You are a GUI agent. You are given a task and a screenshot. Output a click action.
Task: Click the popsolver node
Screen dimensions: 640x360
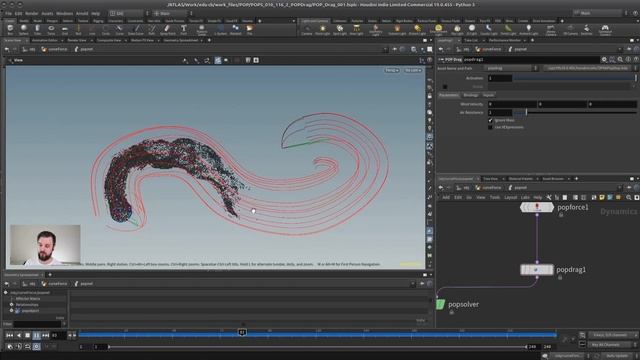[x=440, y=304]
